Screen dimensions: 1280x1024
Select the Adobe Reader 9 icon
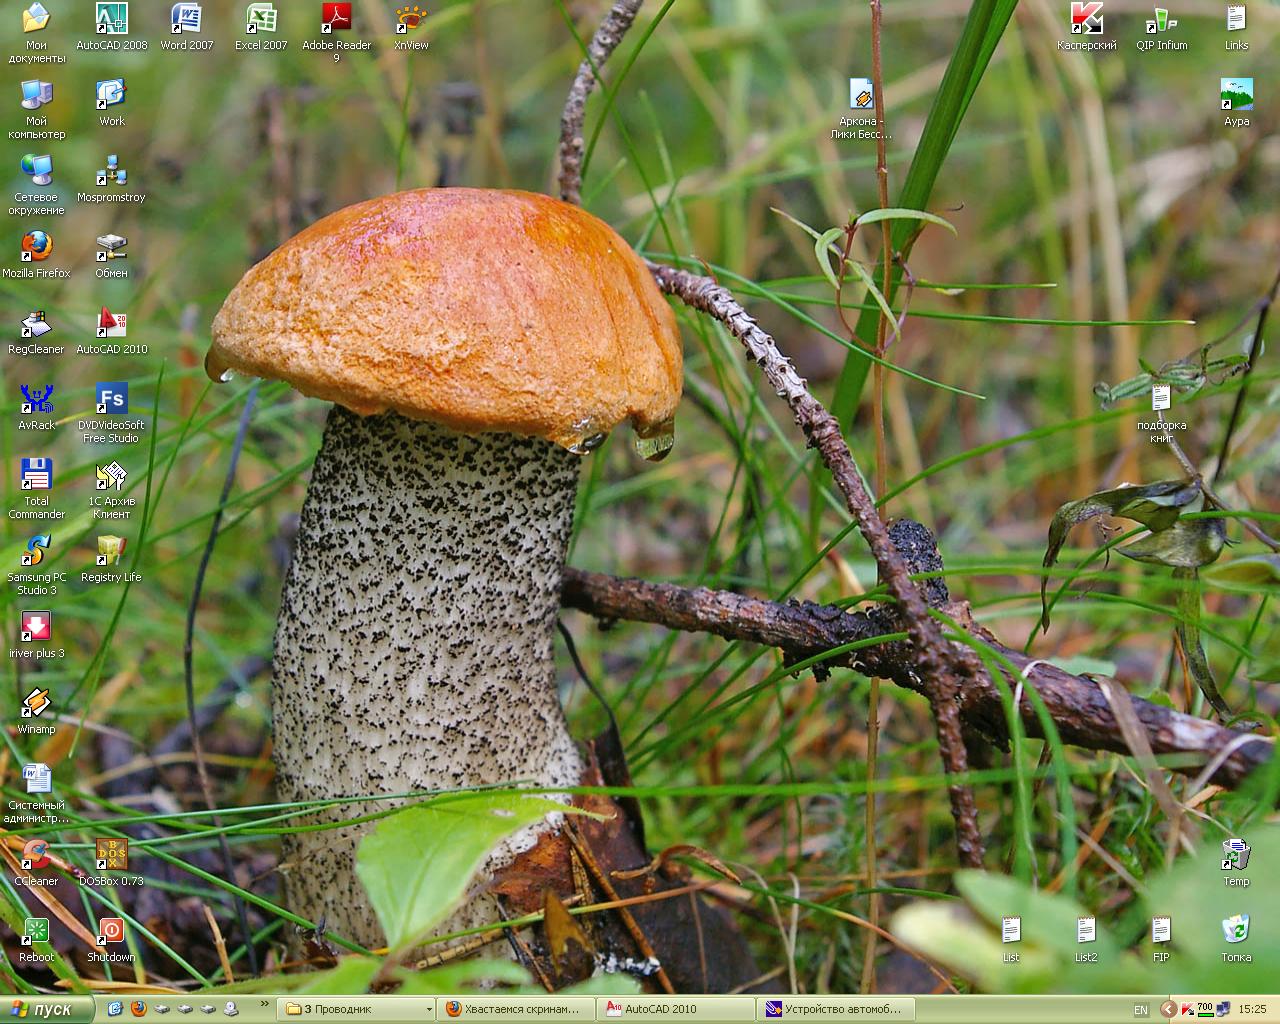coord(336,19)
